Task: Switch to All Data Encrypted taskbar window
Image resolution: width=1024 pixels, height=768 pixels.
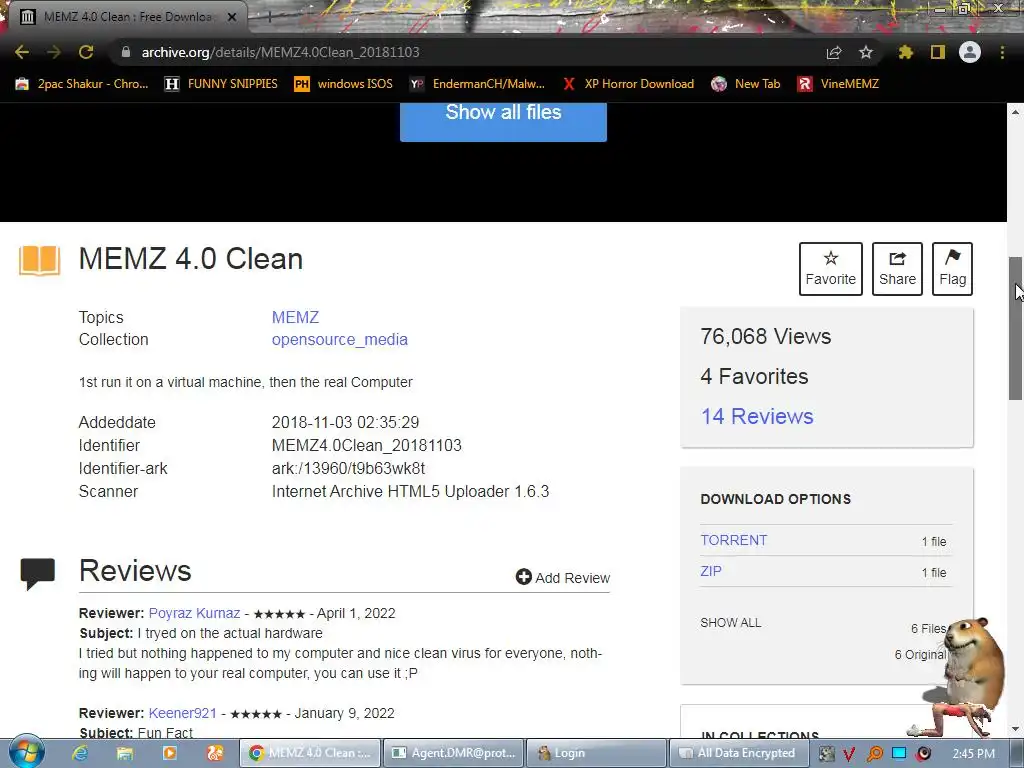Action: (737, 753)
